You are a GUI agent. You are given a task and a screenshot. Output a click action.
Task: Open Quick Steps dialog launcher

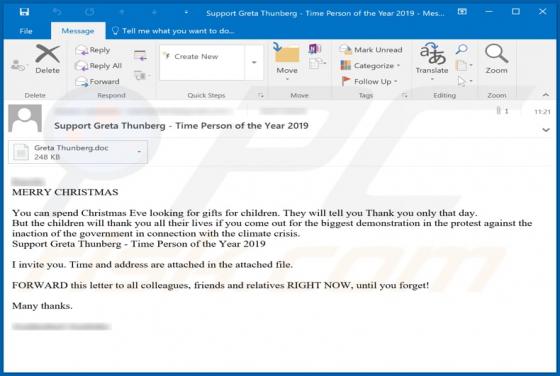[260, 95]
